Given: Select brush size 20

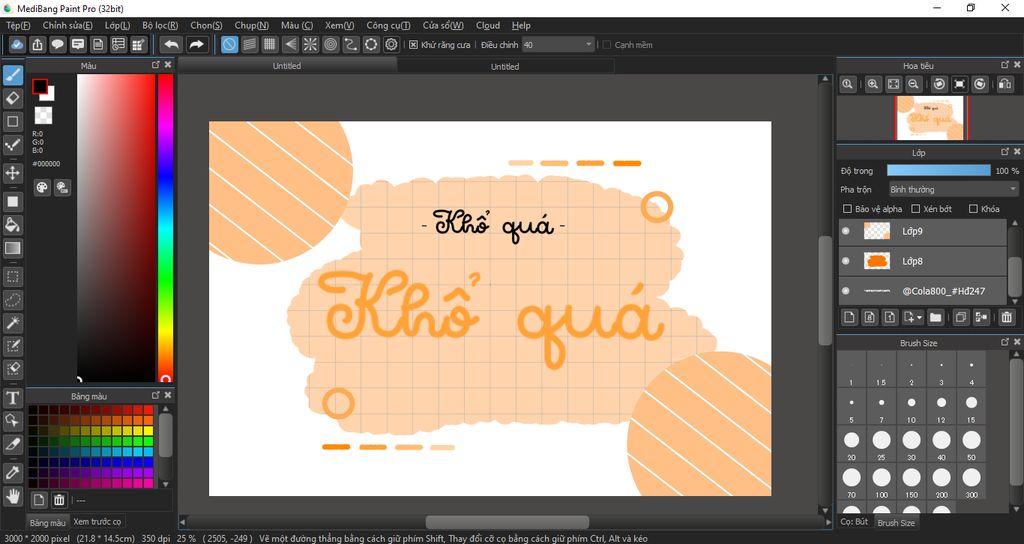Looking at the screenshot, I should pos(852,443).
